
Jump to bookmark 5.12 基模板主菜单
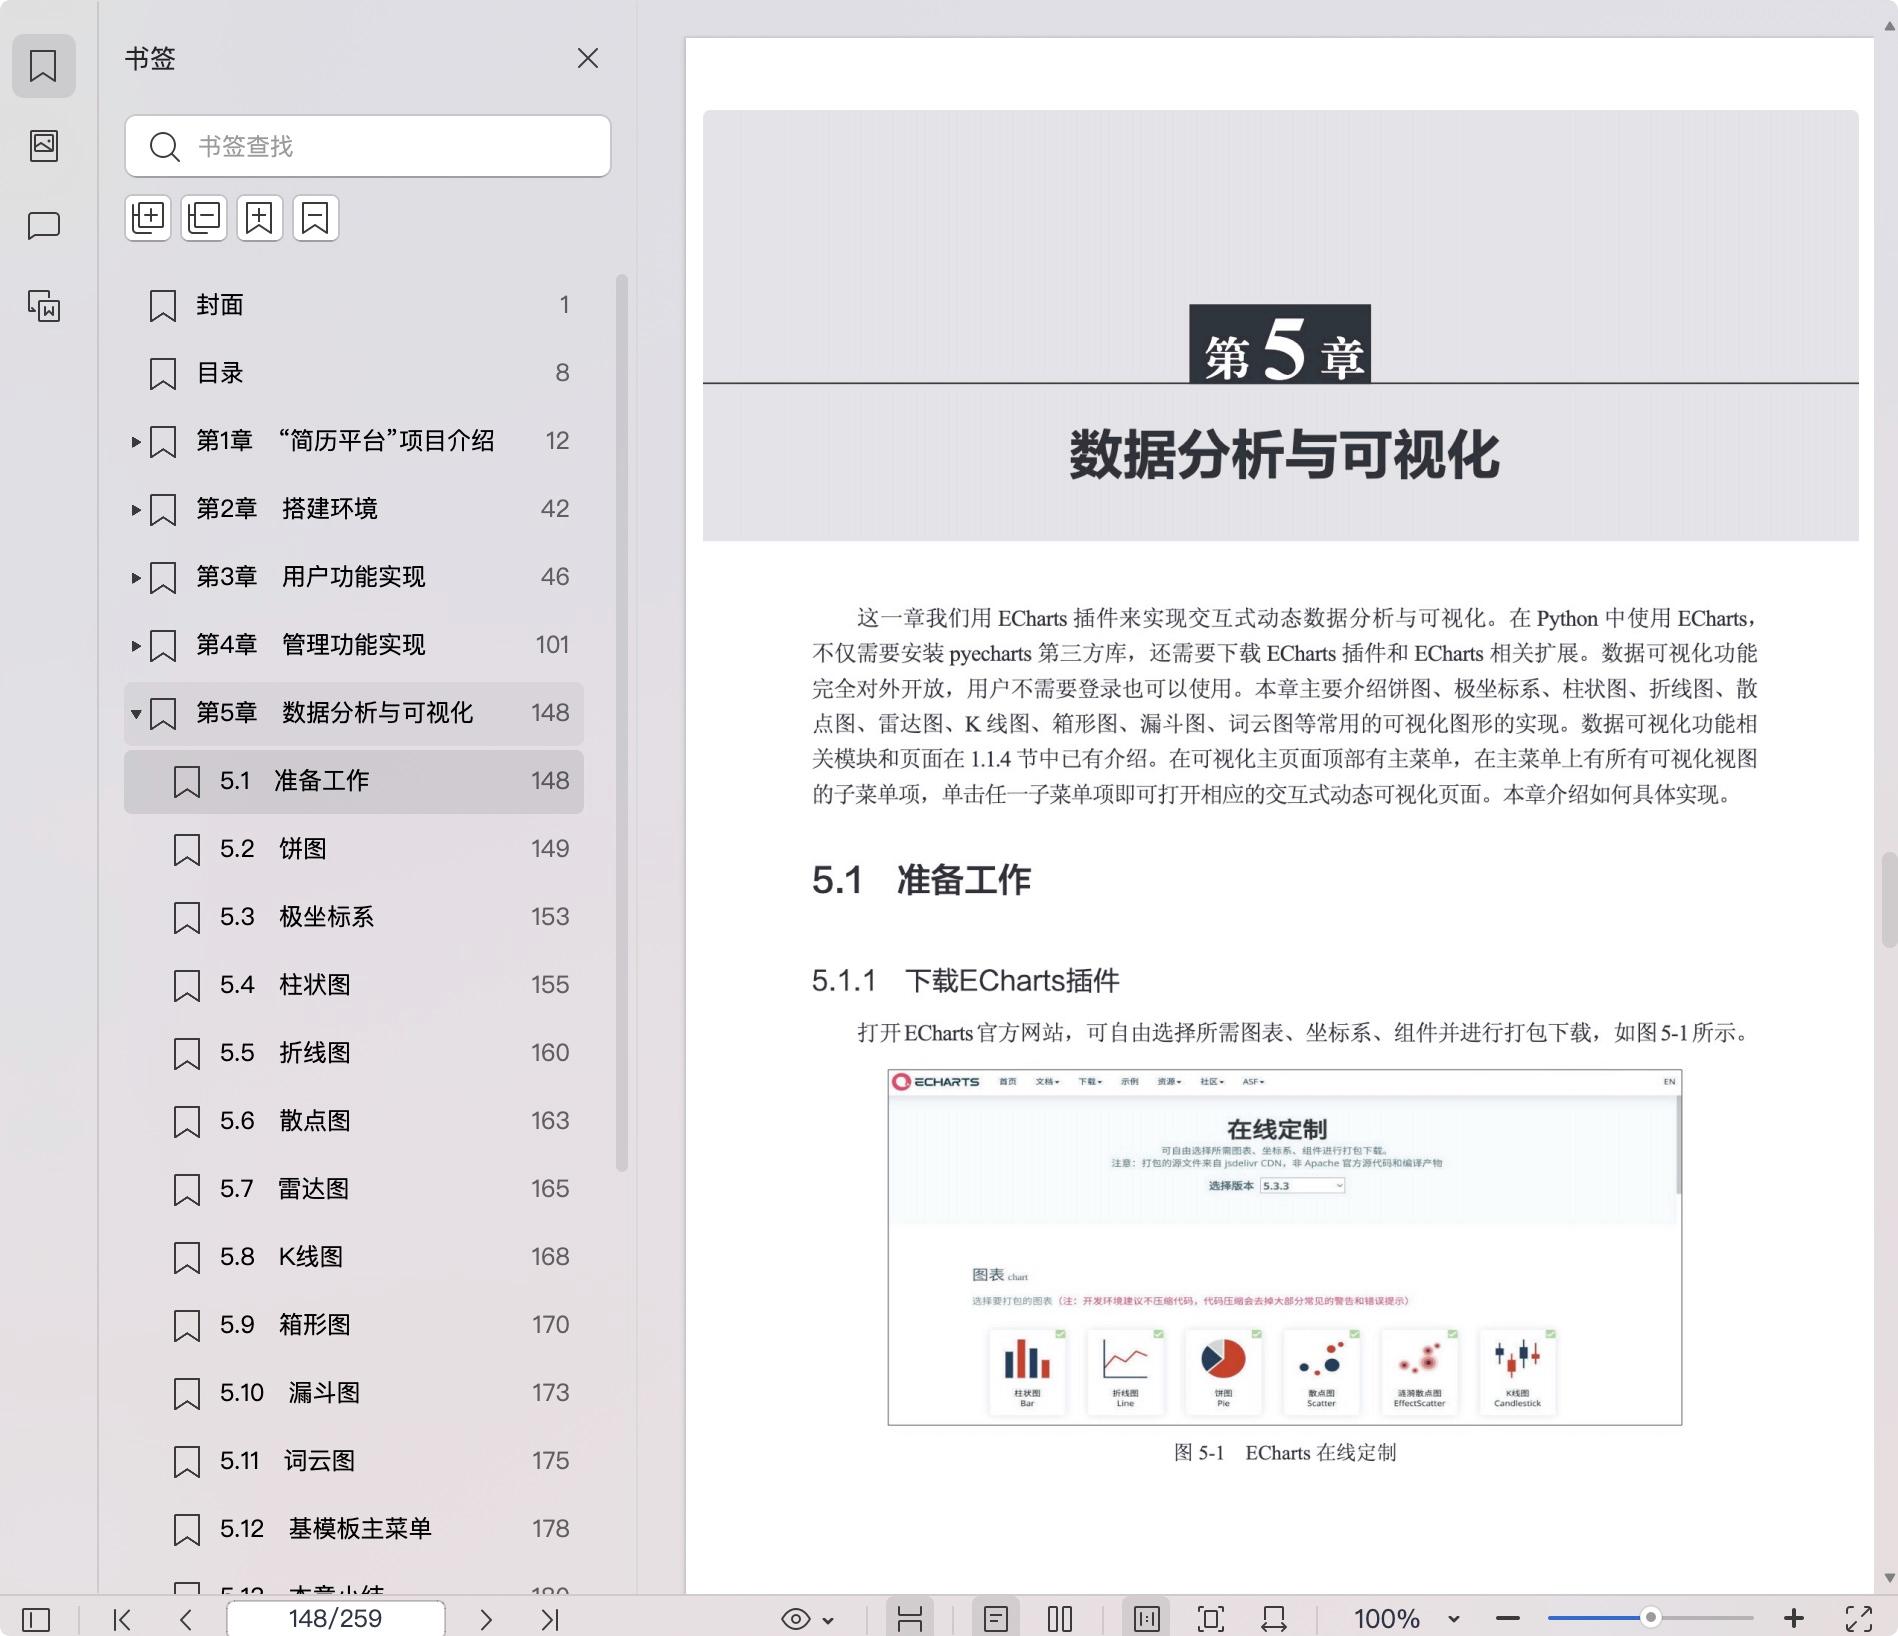354,1529
